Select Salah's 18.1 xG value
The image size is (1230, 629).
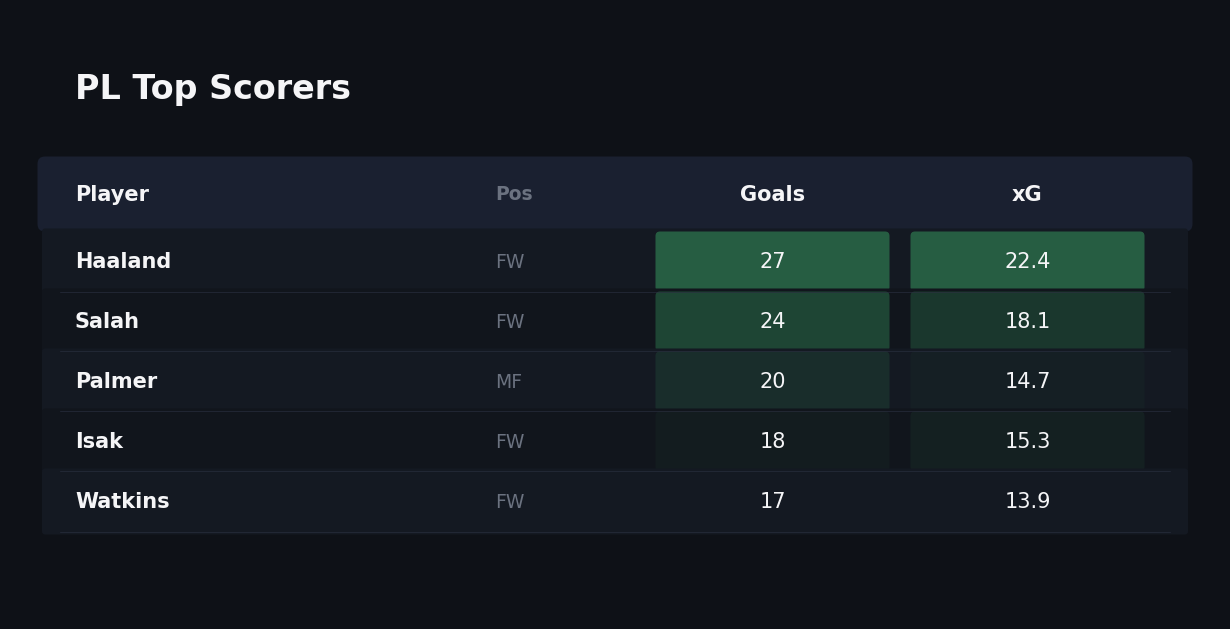coord(1027,321)
